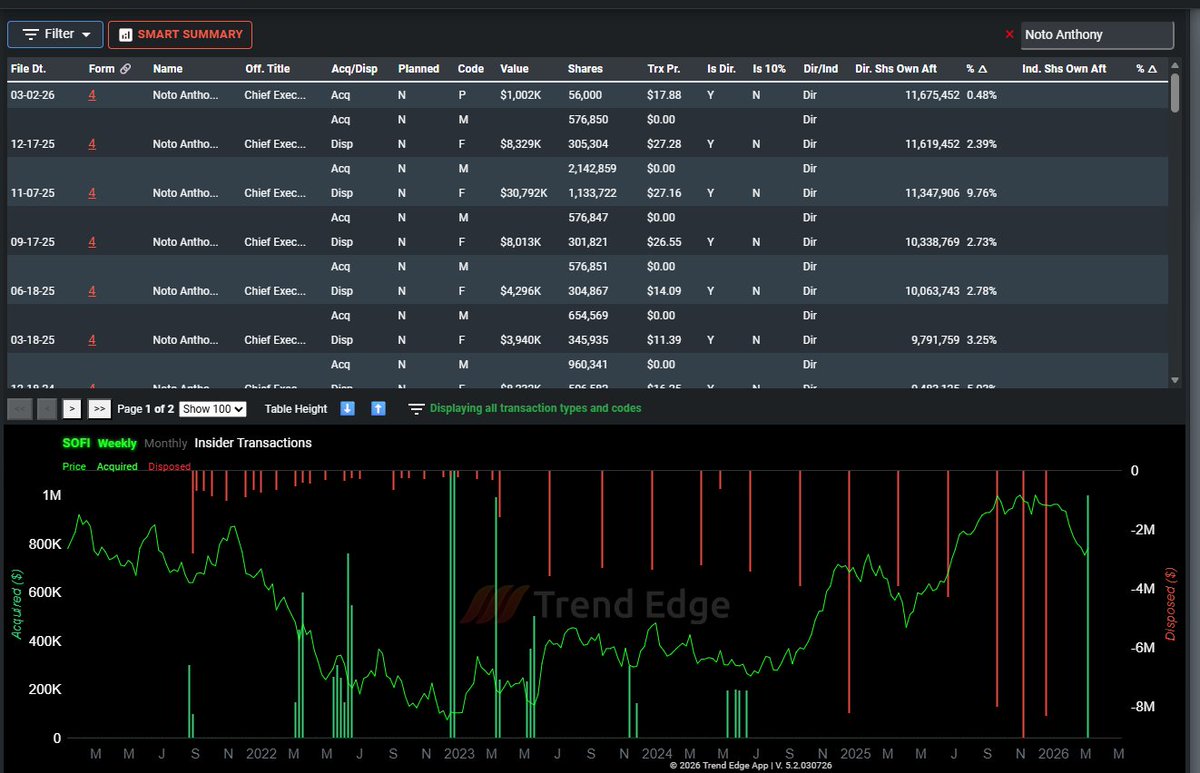The image size is (1200, 773).
Task: Click Displaying all transaction types and codes
Action: click(536, 408)
